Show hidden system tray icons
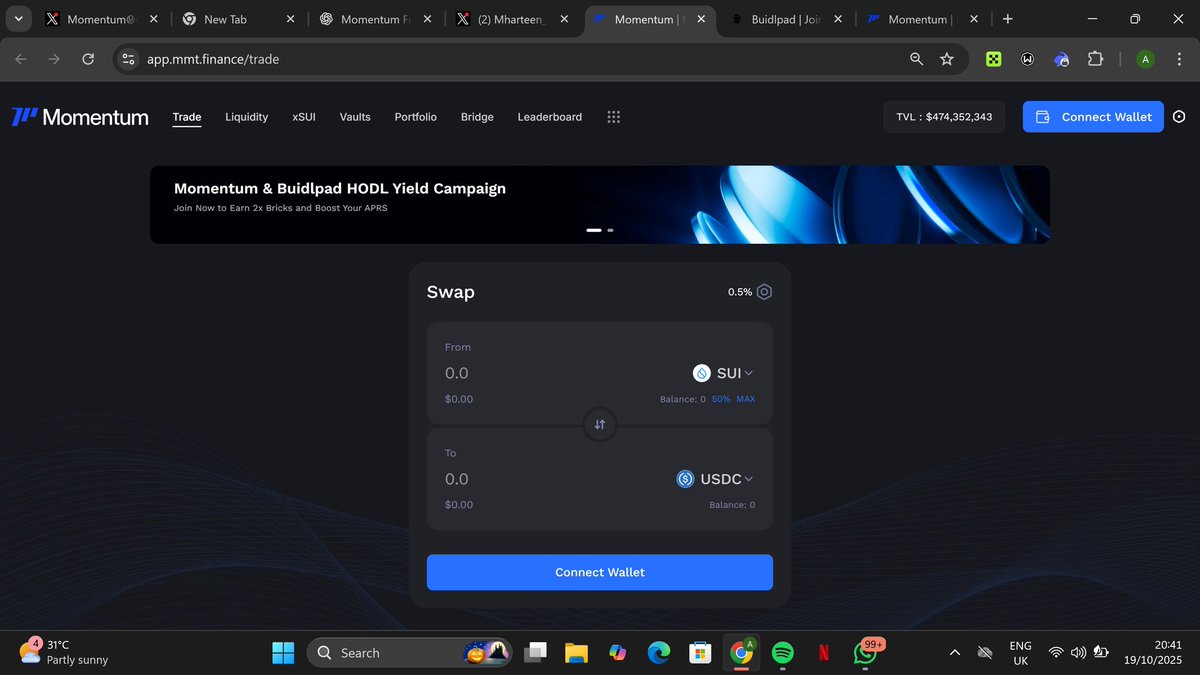This screenshot has width=1200, height=675. click(x=955, y=653)
